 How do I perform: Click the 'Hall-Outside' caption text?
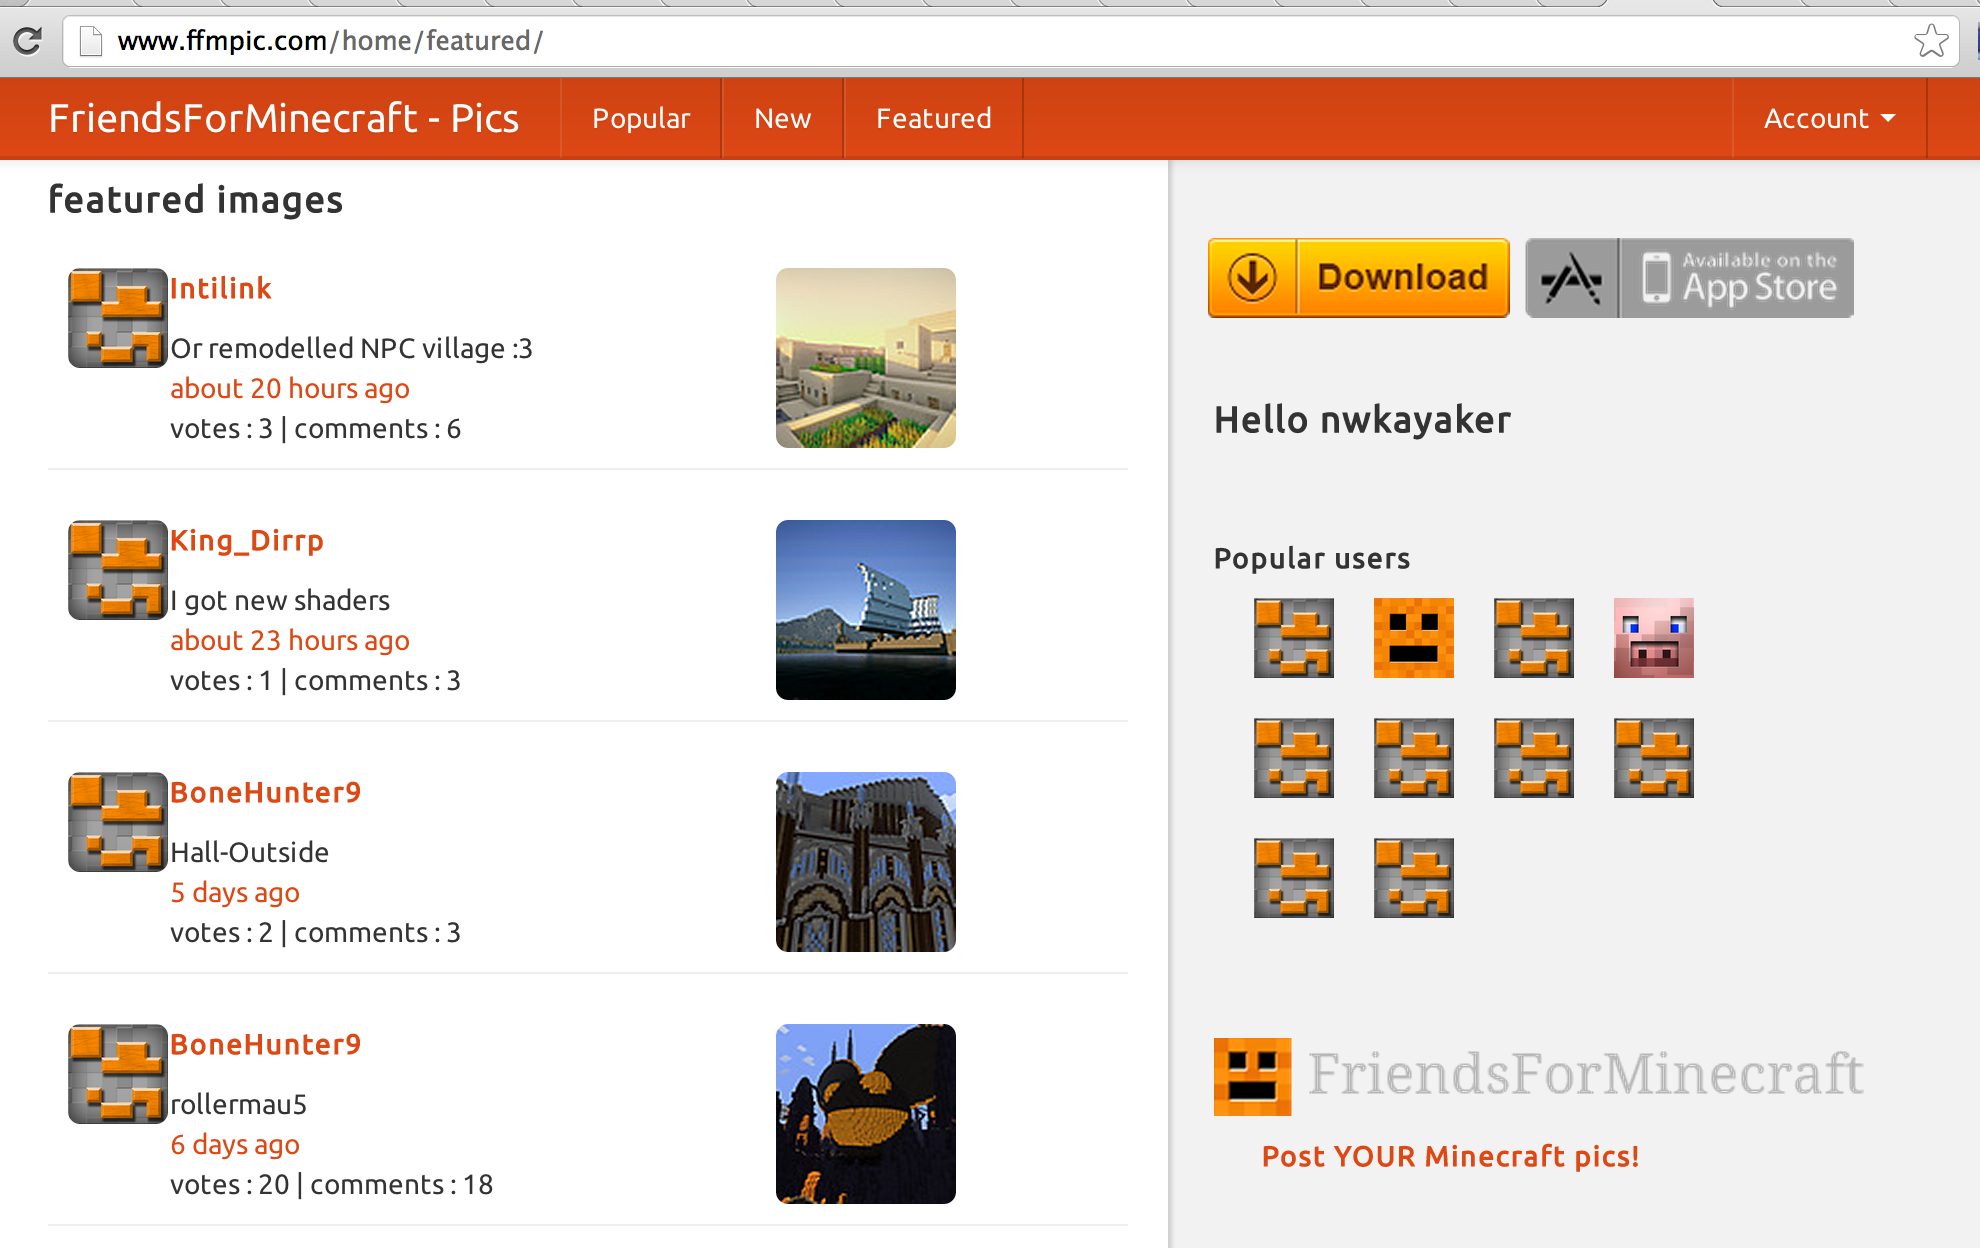(x=249, y=852)
